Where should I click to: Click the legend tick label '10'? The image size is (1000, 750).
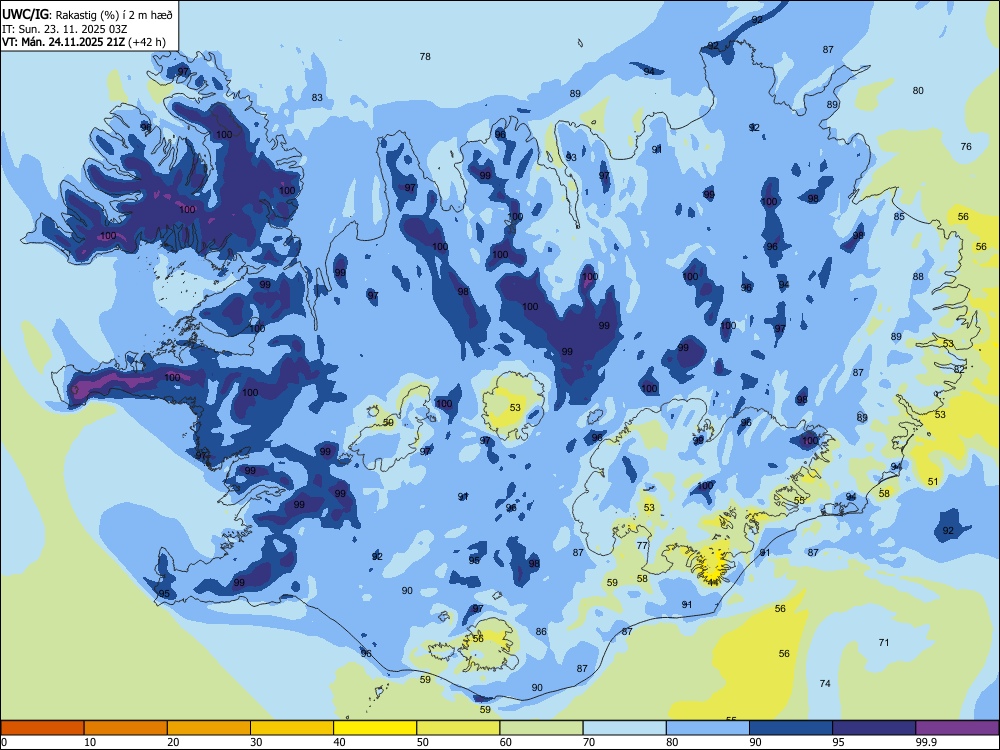pyautogui.click(x=90, y=742)
